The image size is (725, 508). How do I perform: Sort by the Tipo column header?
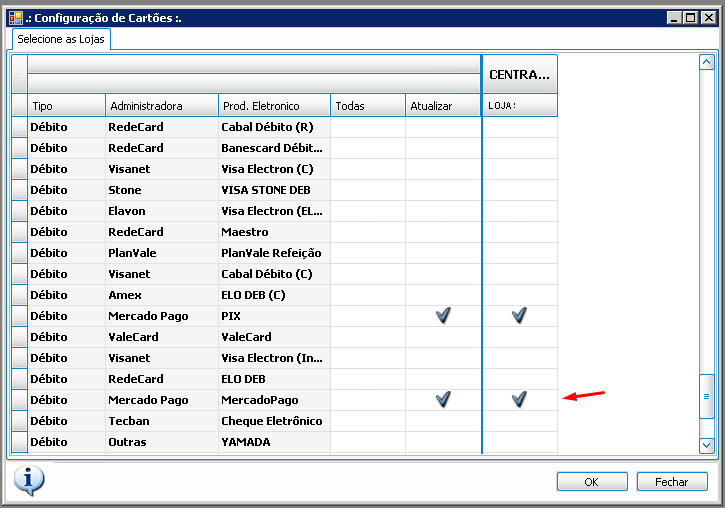67,106
